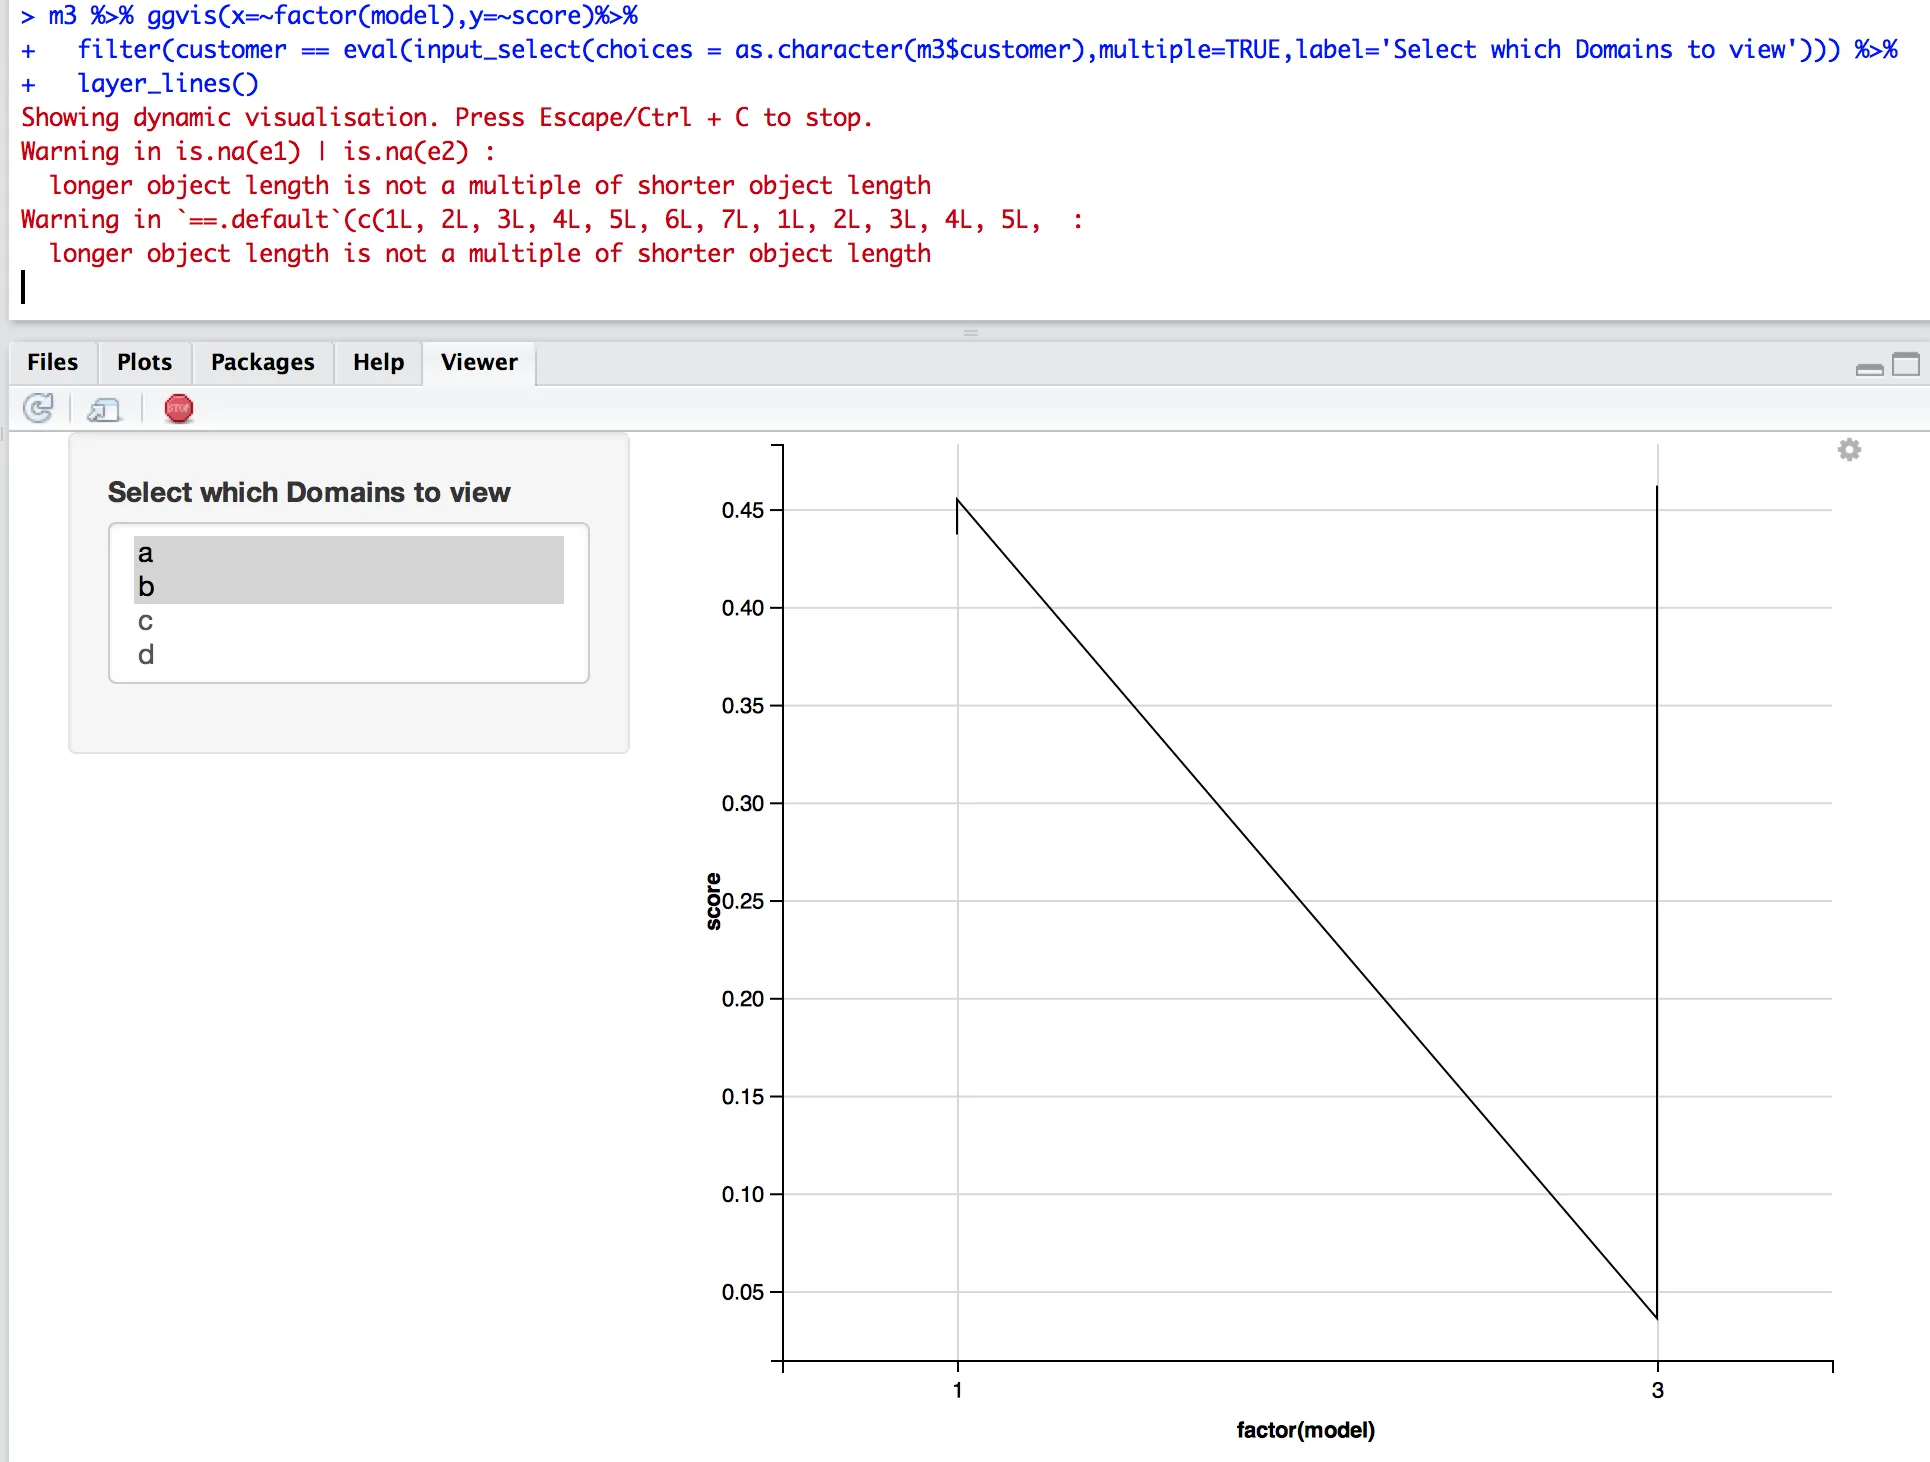Image resolution: width=1930 pixels, height=1462 pixels.
Task: Open the Help tab
Action: 378,362
